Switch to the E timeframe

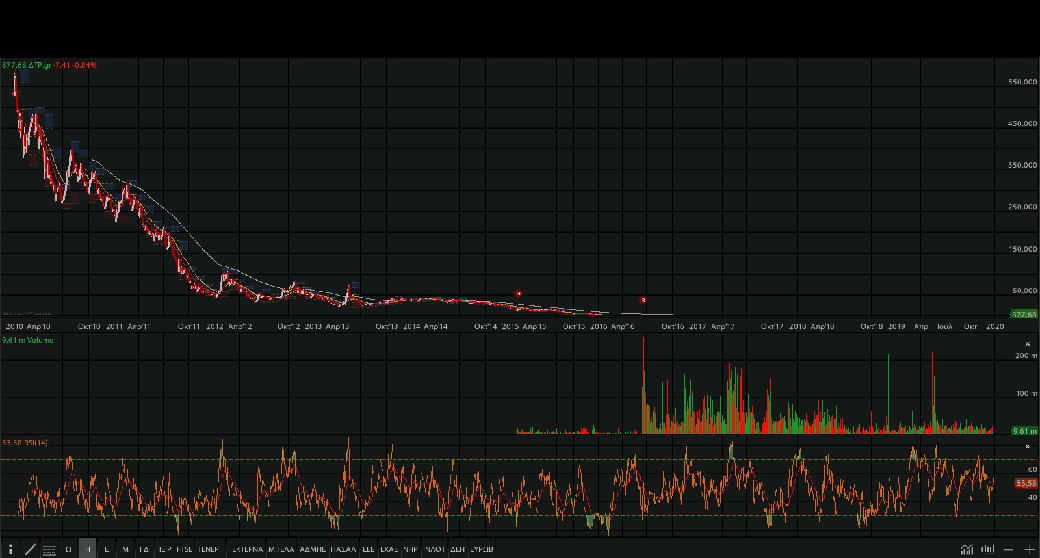click(x=106, y=549)
